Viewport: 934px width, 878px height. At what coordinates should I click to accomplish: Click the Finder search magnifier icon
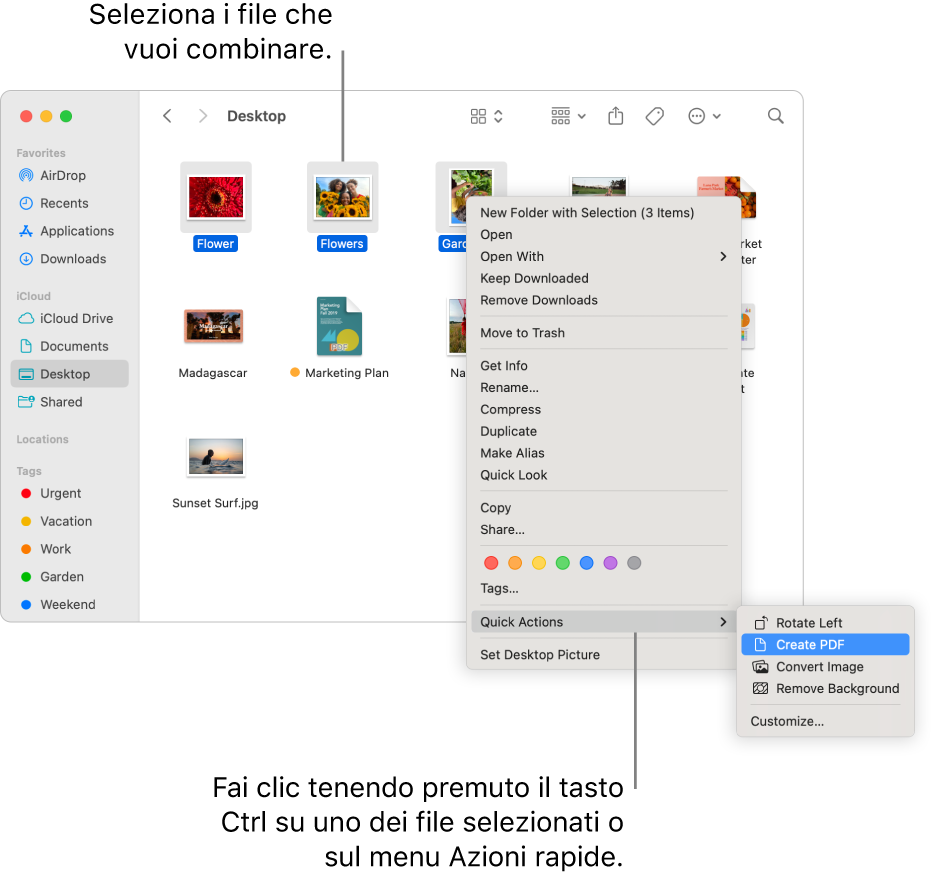point(775,116)
